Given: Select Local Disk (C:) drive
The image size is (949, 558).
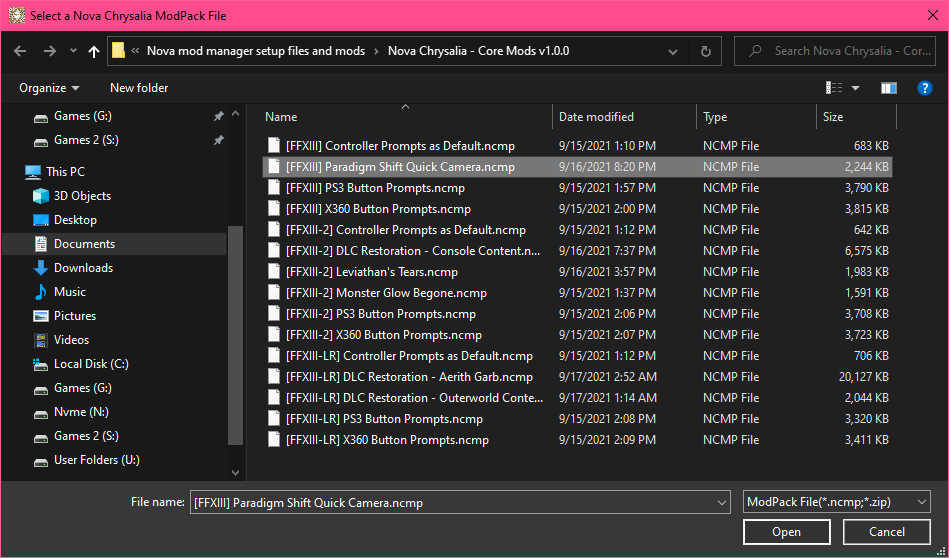Looking at the screenshot, I should tap(91, 364).
